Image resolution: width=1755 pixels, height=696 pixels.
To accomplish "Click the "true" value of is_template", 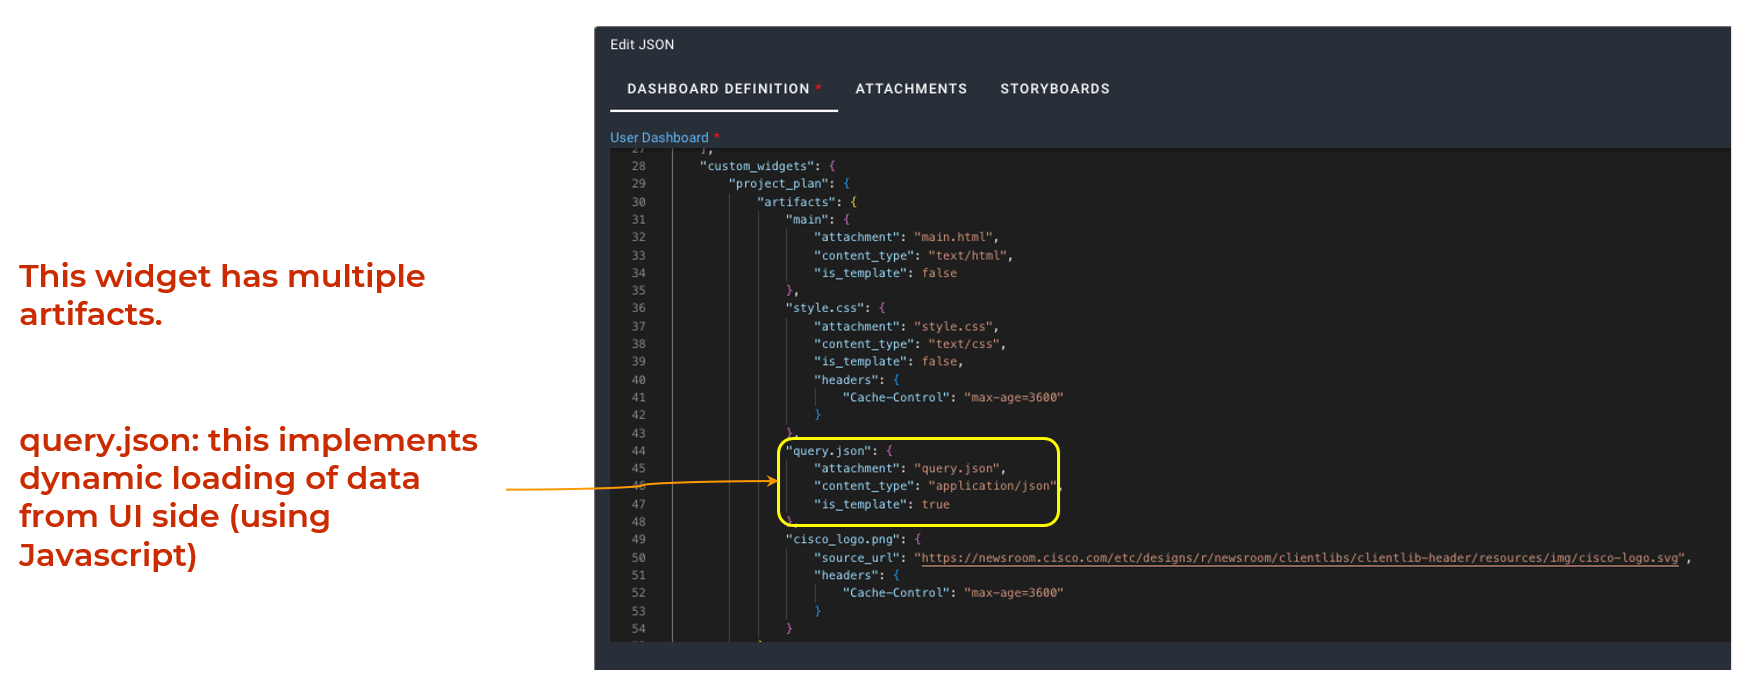I will 936,505.
